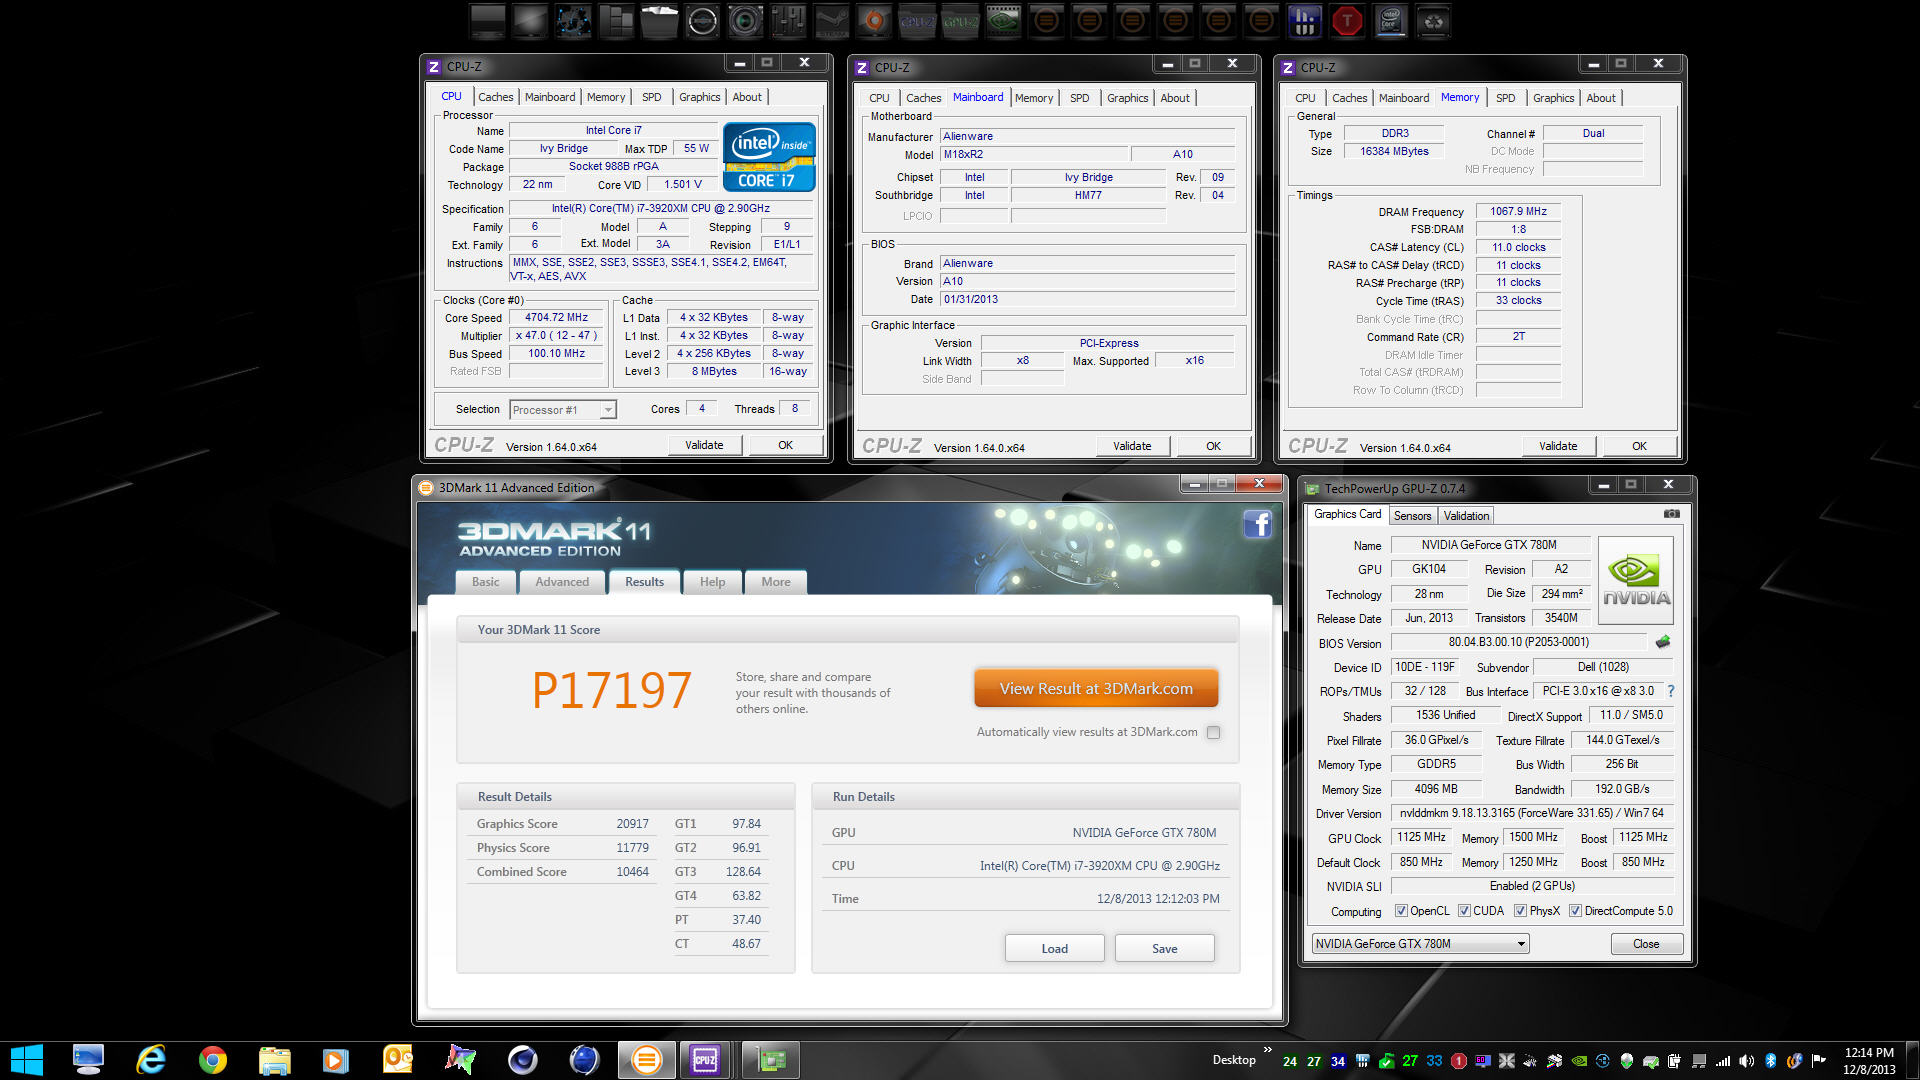Switch to 3DMark 11 taskbar button
1920x1080 pixels.
pos(646,1060)
